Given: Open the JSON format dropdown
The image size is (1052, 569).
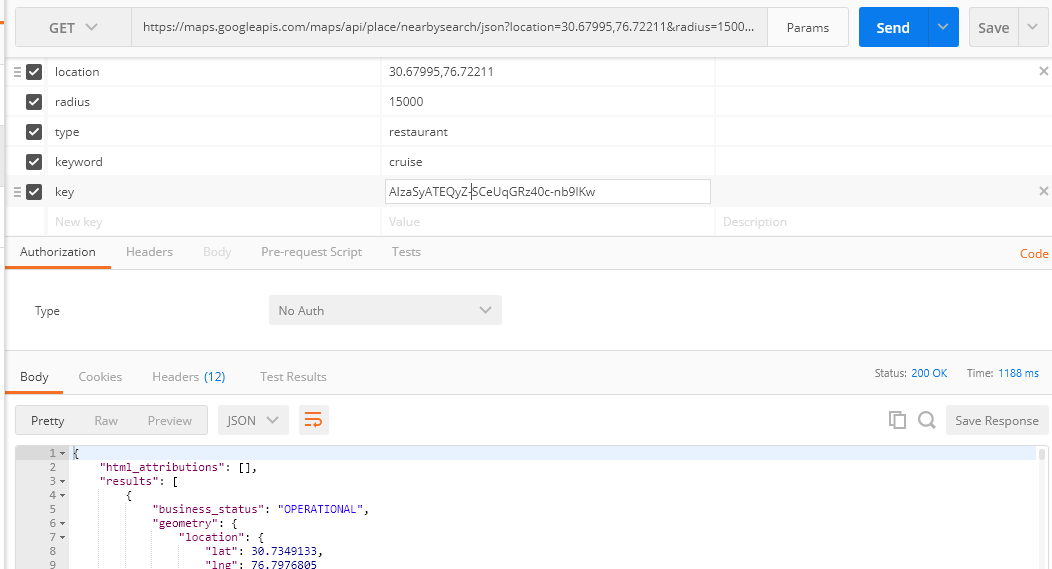Looking at the screenshot, I should [x=253, y=420].
